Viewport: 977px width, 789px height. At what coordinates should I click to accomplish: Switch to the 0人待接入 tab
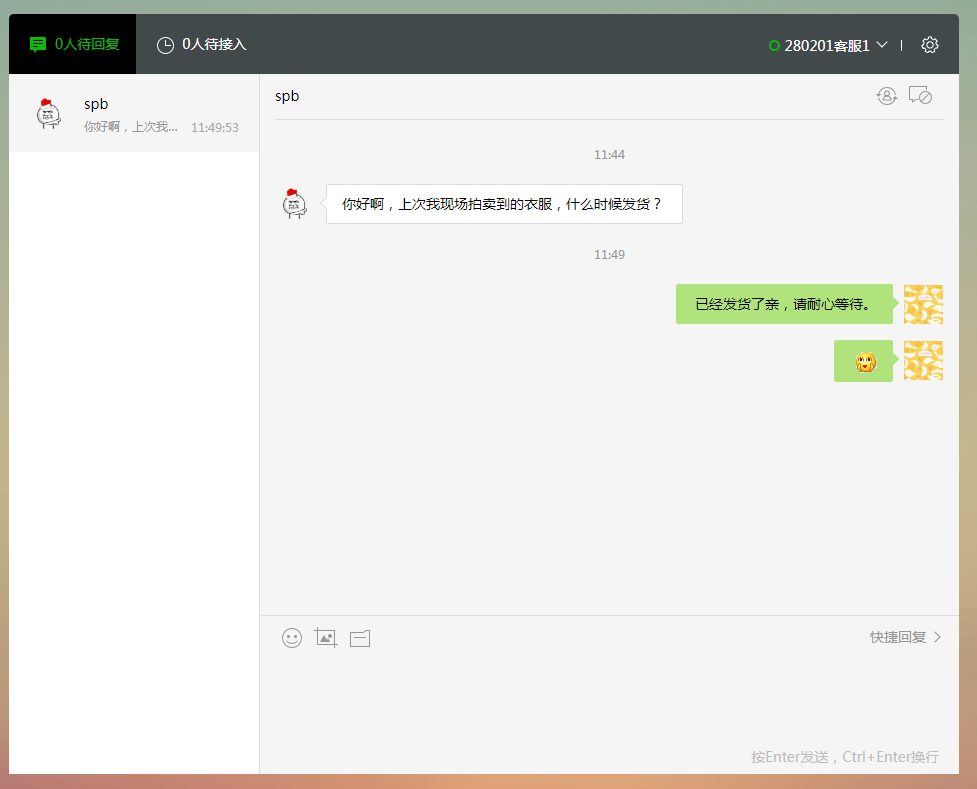tap(201, 44)
